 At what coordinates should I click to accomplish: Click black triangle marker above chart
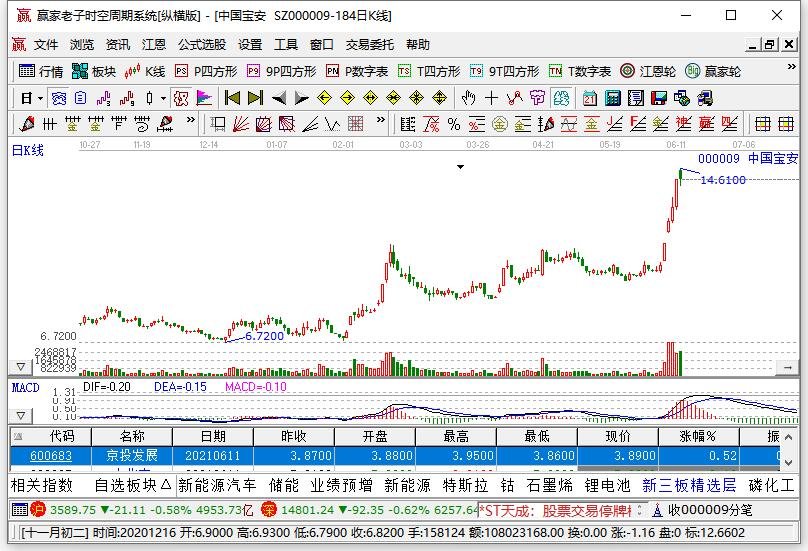click(x=460, y=166)
